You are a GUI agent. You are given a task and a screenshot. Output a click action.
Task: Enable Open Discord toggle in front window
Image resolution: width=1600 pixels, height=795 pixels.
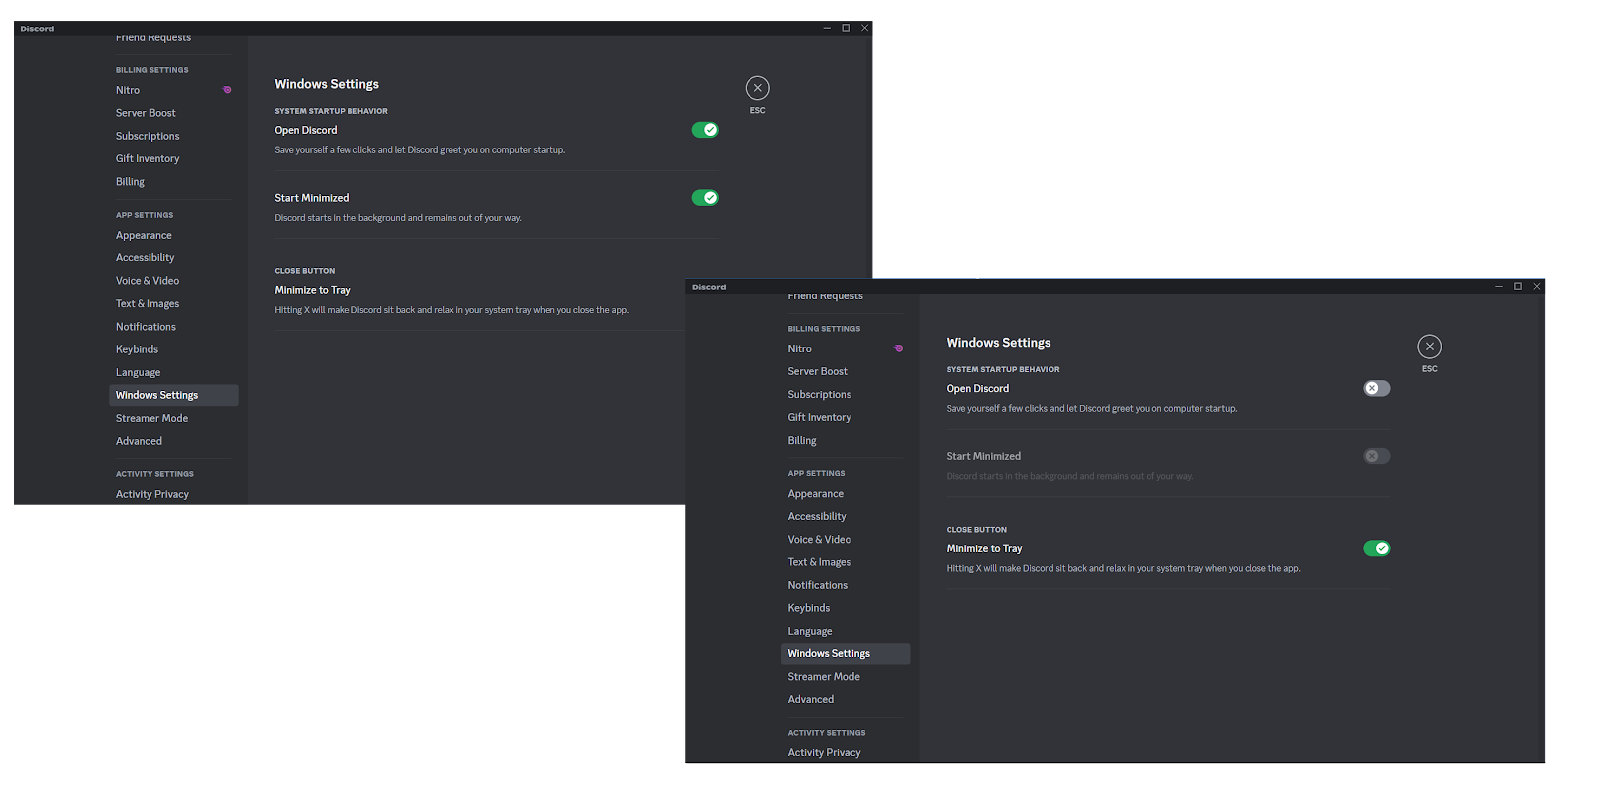pos(1377,388)
